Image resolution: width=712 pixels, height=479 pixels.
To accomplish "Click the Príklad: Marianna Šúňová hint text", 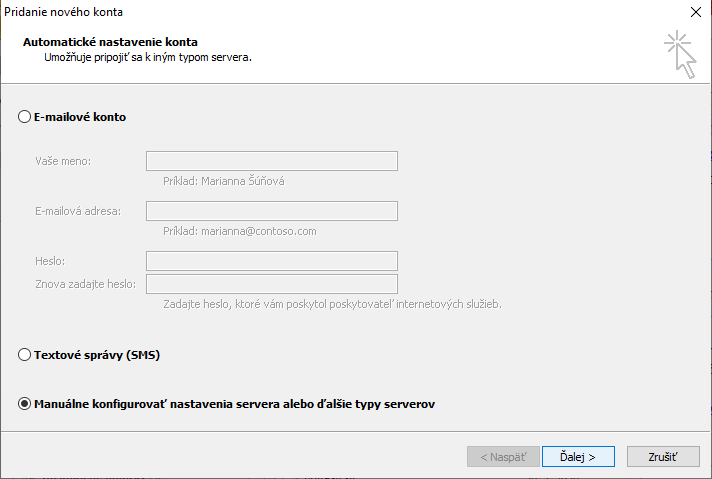I will click(230, 181).
